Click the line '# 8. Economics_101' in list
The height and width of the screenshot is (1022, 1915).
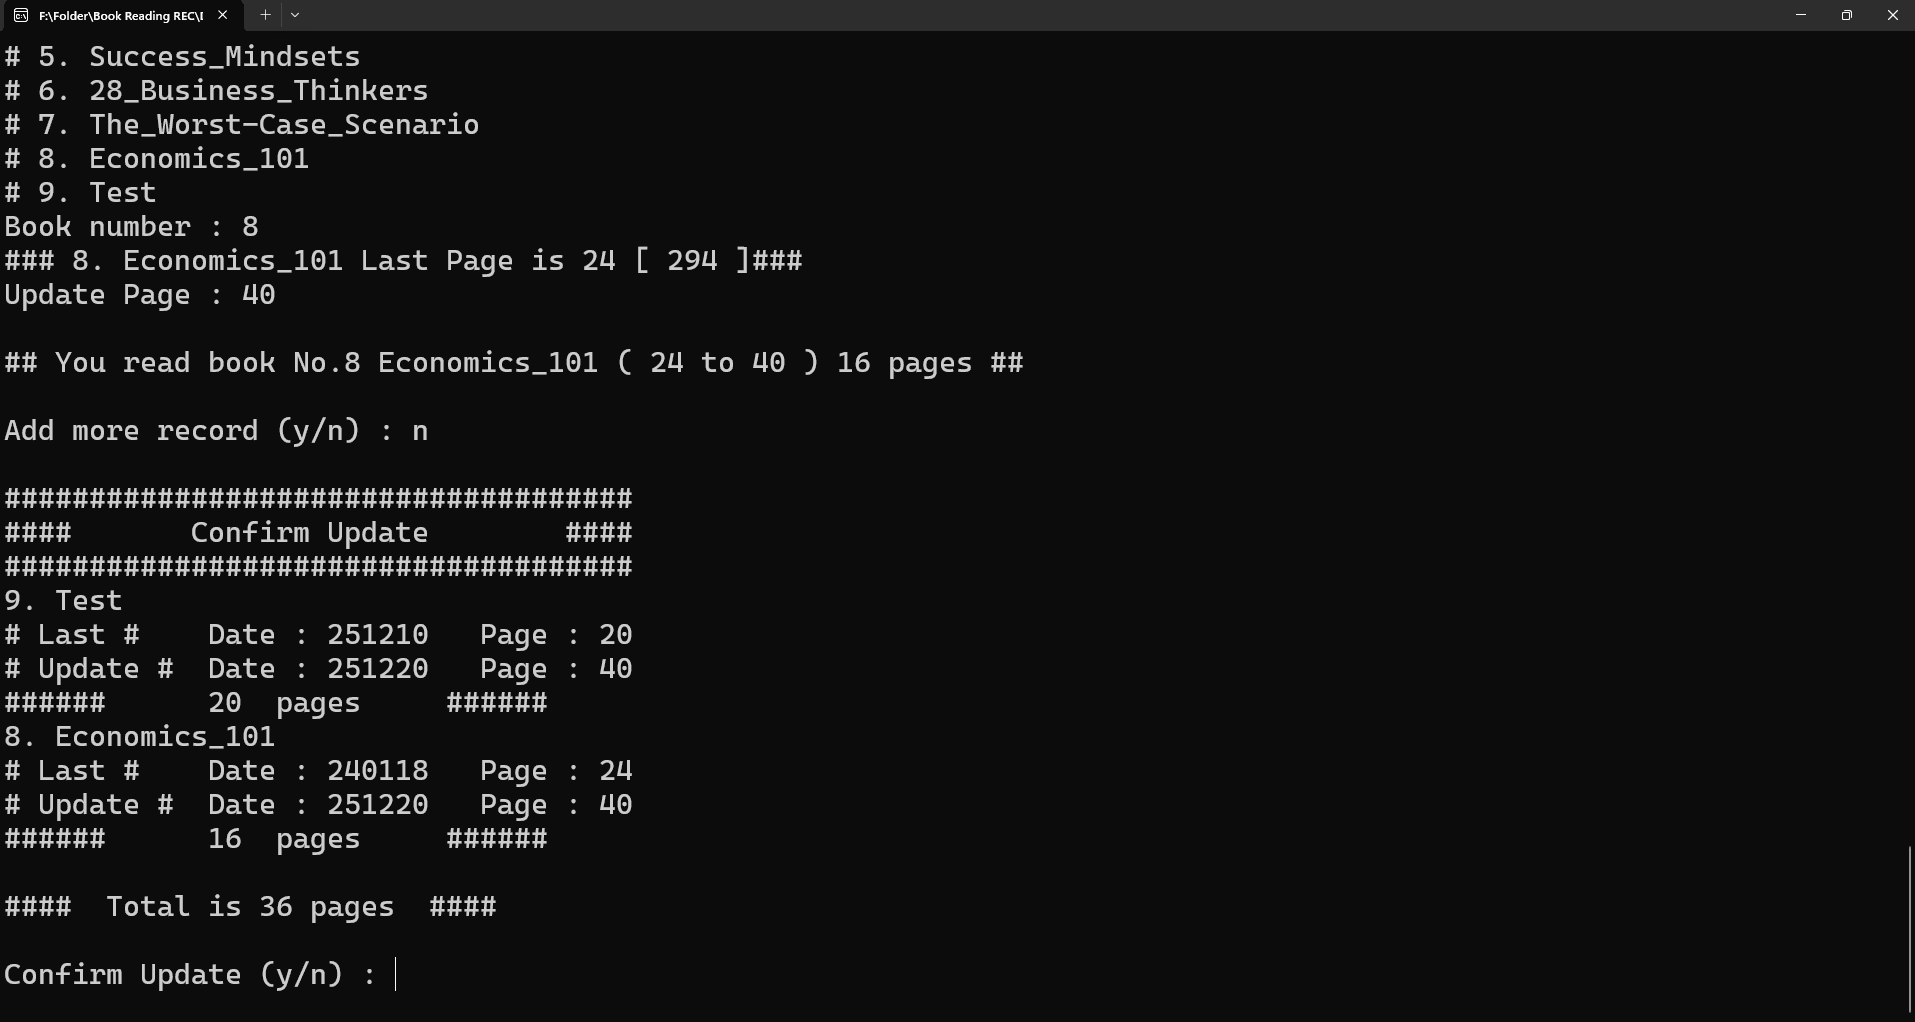click(157, 159)
